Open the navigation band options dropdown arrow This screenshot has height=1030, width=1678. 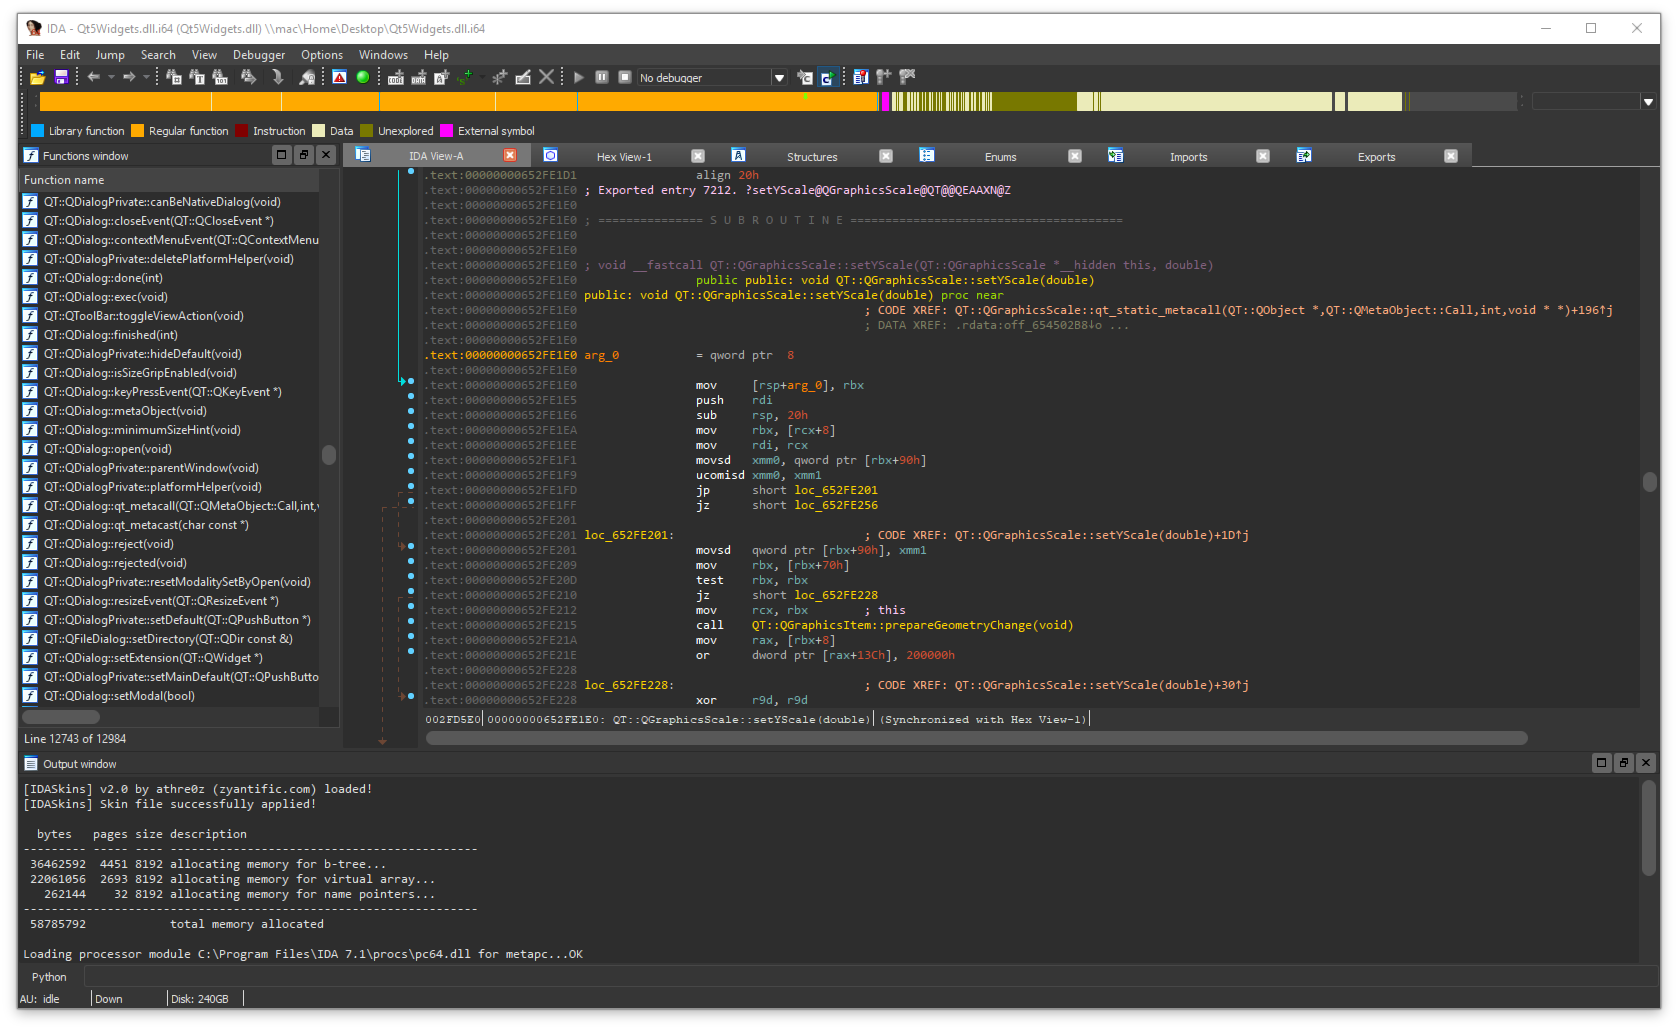click(x=1648, y=102)
